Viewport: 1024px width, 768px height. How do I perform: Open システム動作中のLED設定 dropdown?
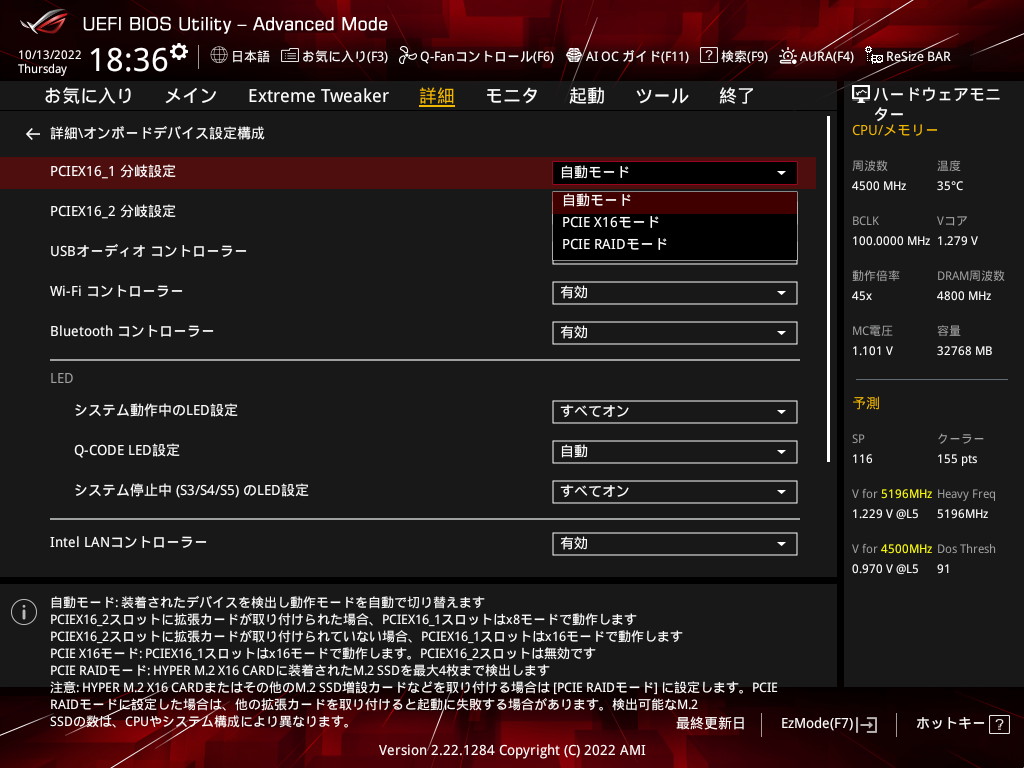click(x=675, y=411)
